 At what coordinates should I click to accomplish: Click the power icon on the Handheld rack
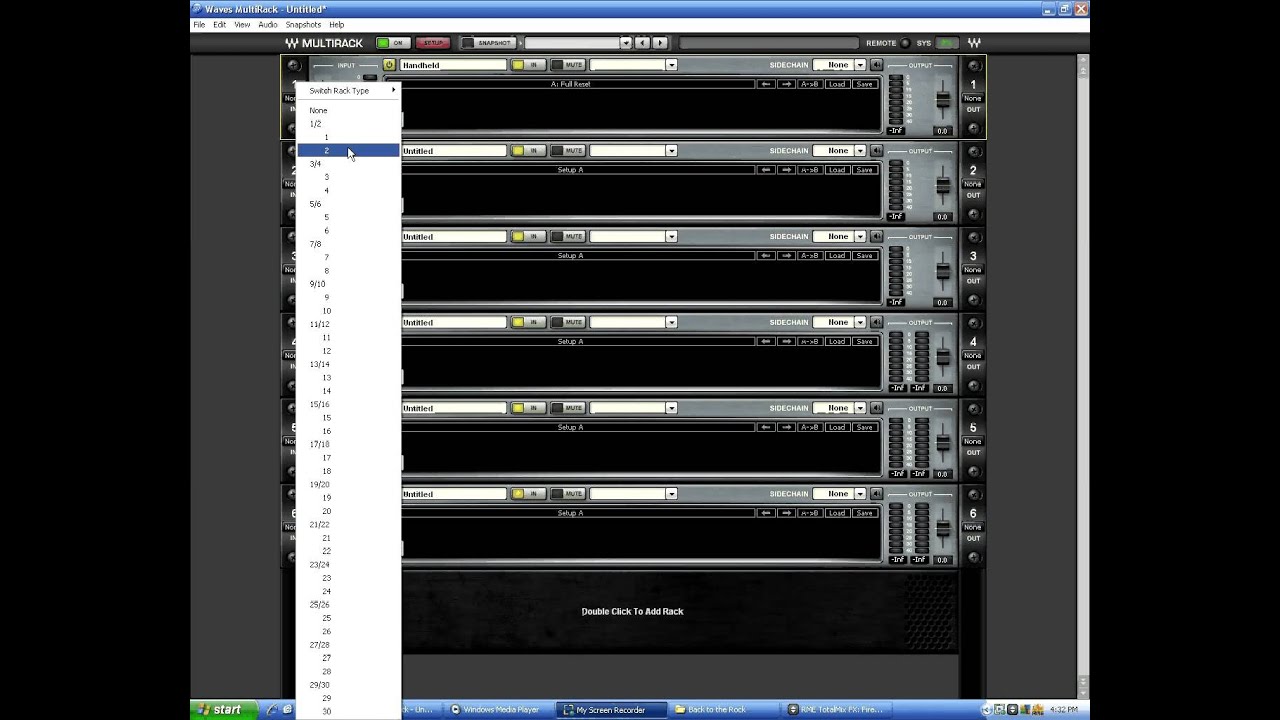389,65
